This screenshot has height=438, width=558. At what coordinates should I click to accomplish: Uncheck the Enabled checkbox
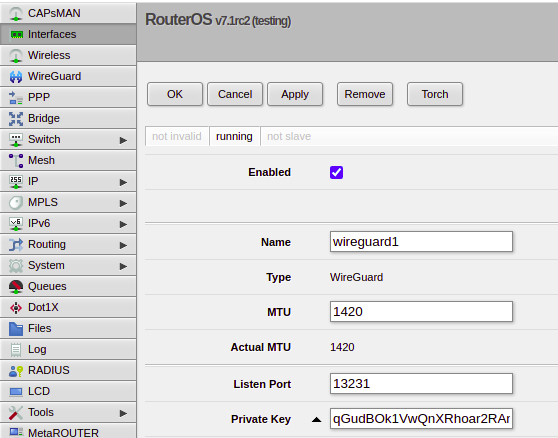click(336, 172)
